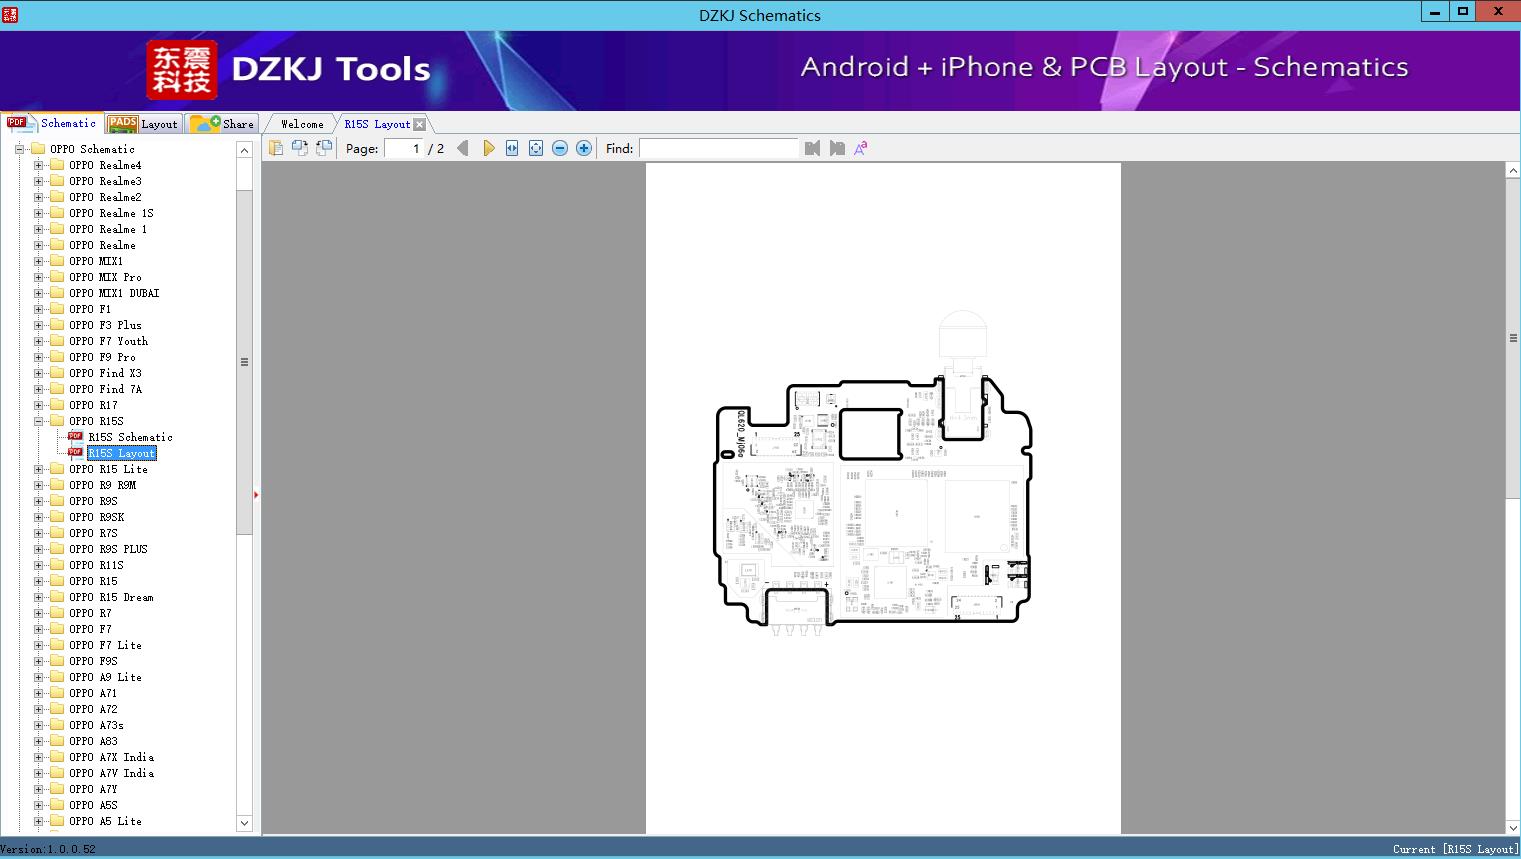Click the R15S Schematic PDF icon
Screen dimensions: 1521x859
(x=75, y=437)
